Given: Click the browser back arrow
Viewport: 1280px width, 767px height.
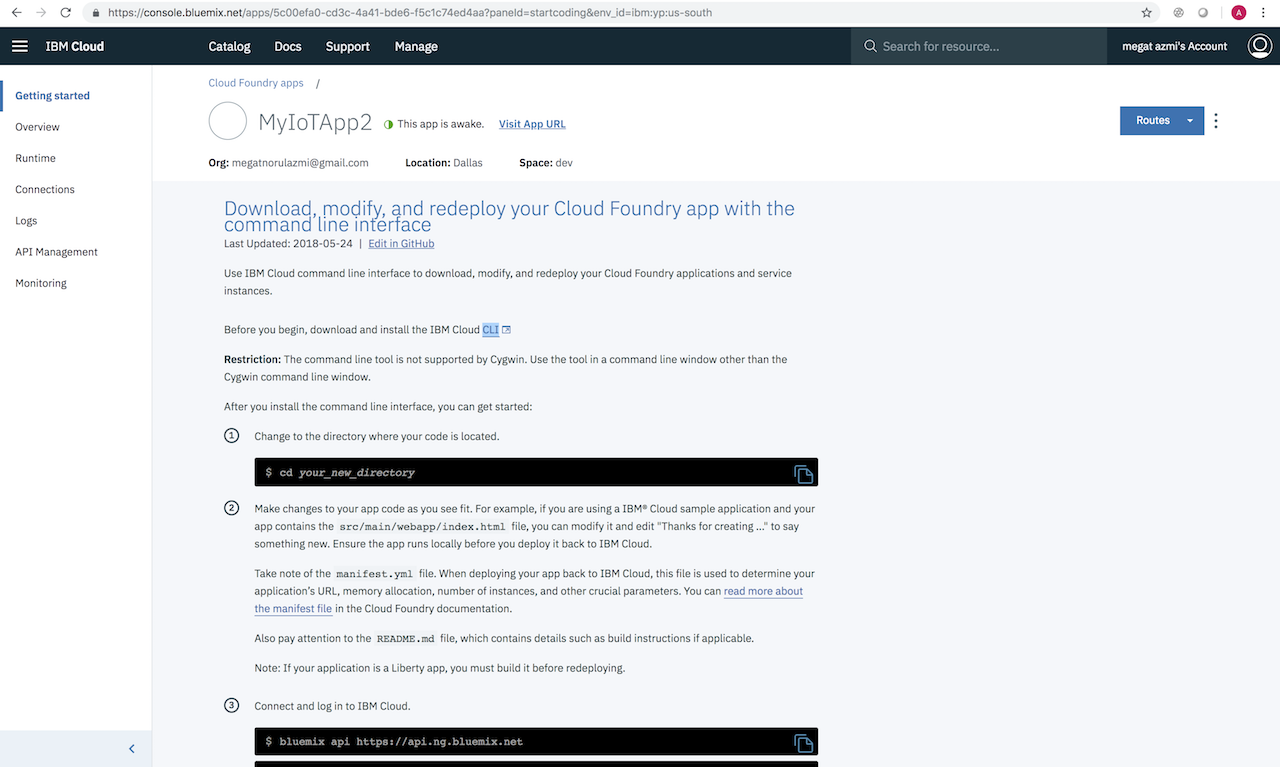Looking at the screenshot, I should [16, 13].
